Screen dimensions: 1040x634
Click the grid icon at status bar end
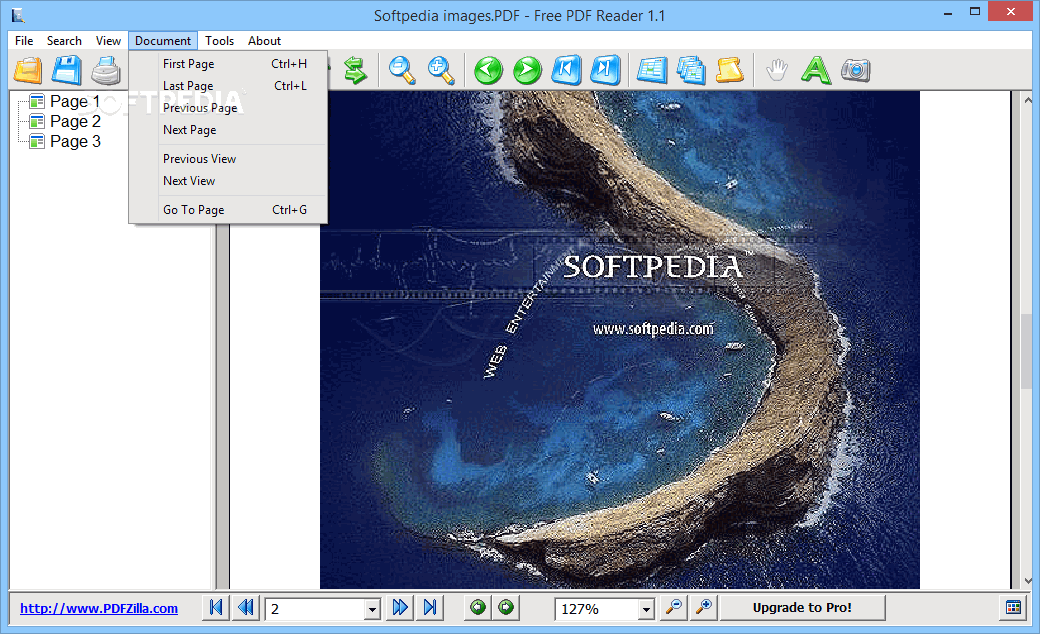(x=1013, y=607)
